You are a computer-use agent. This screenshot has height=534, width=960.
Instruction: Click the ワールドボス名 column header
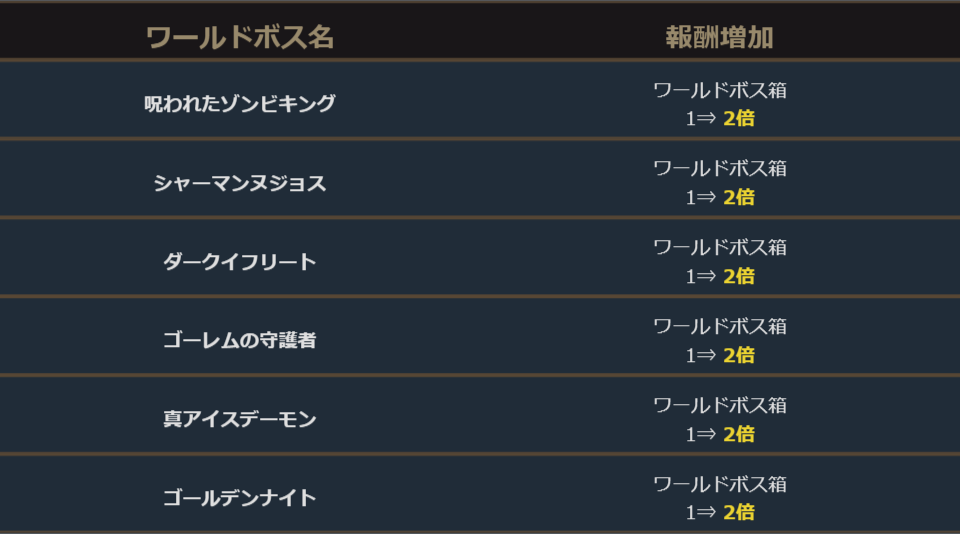(x=240, y=38)
